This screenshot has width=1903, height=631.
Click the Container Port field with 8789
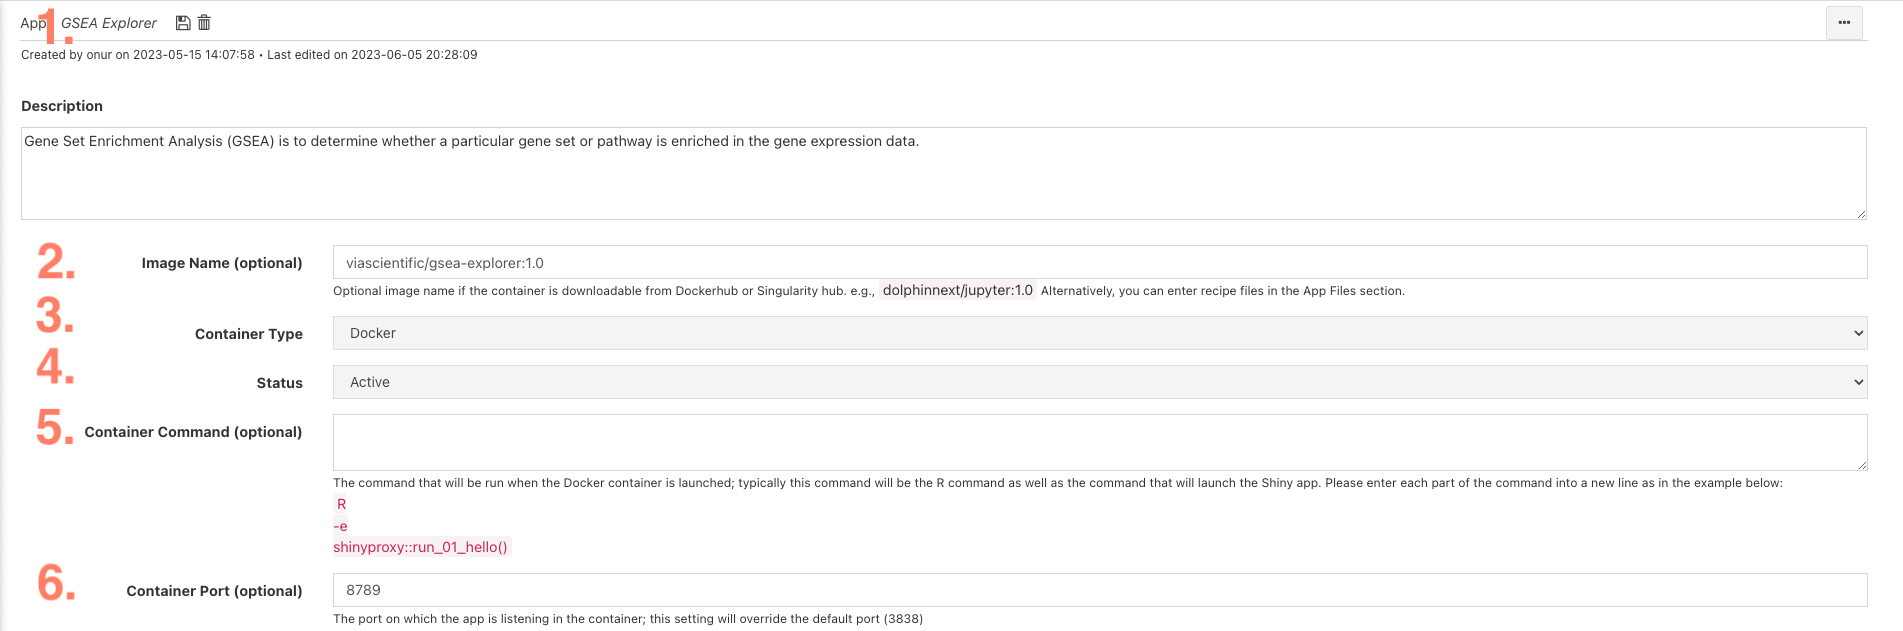1100,590
